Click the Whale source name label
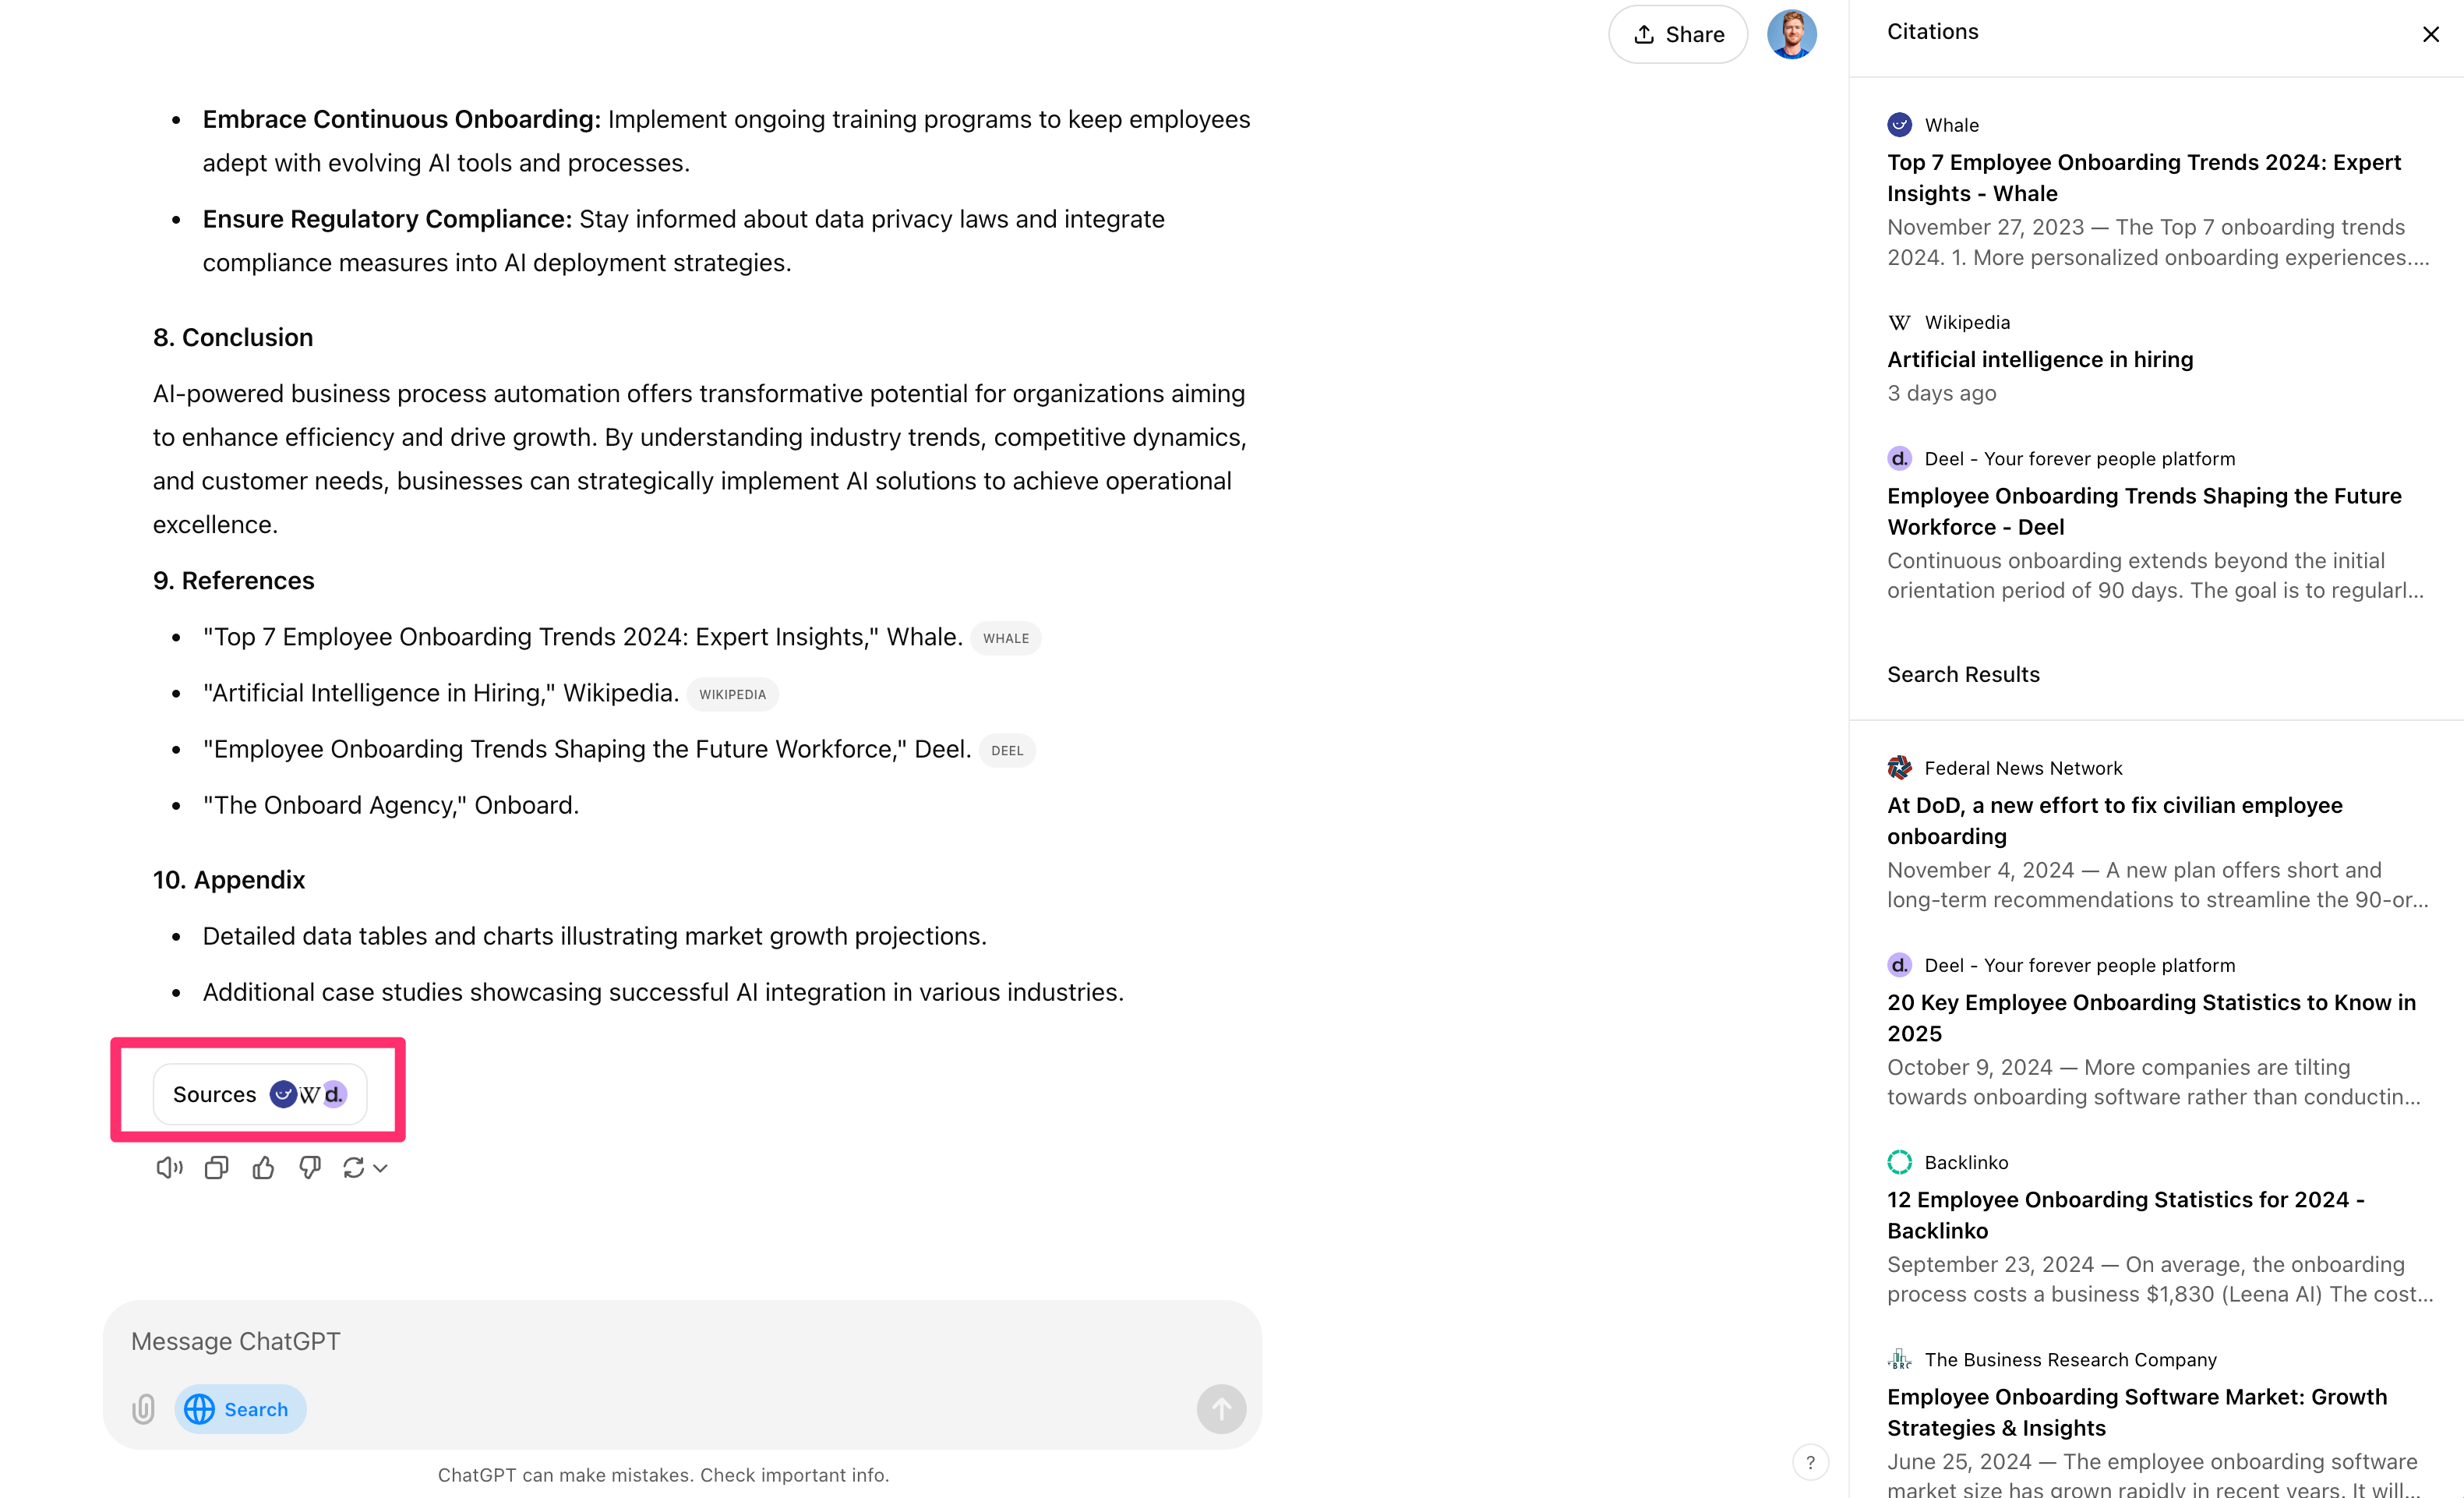This screenshot has width=2464, height=1498. tap(1951, 125)
